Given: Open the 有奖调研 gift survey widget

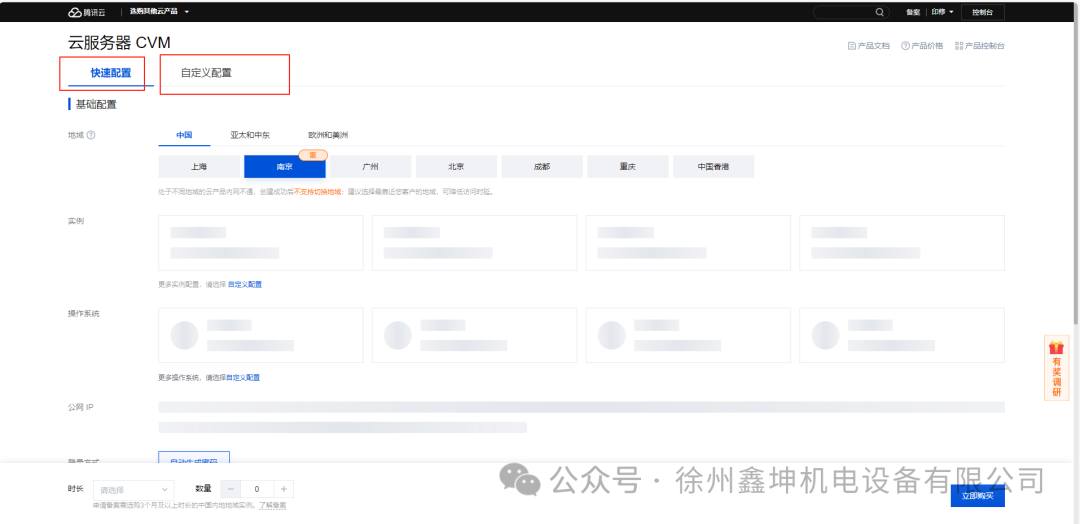Looking at the screenshot, I should pyautogui.click(x=1056, y=368).
